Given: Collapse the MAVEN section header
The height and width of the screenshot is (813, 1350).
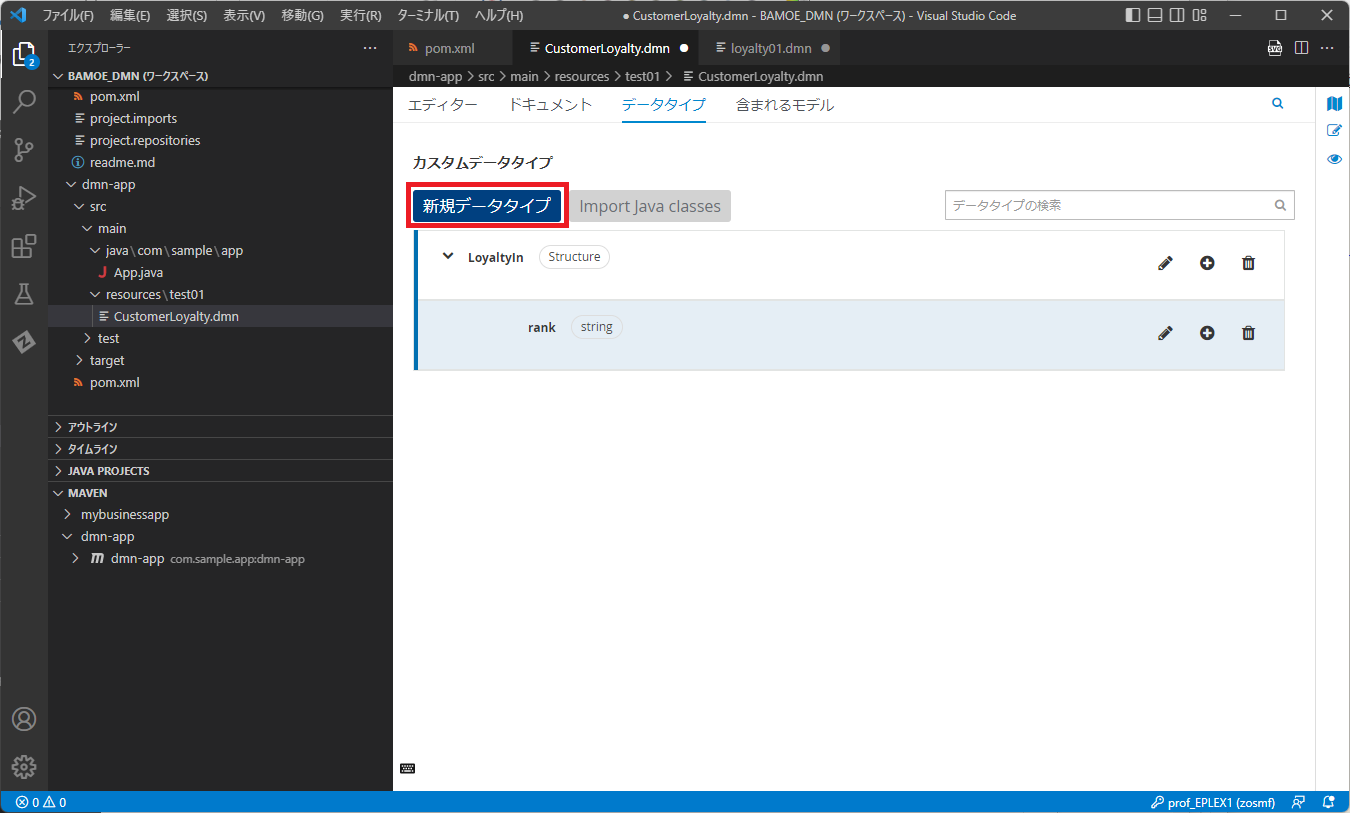Looking at the screenshot, I should click(x=220, y=493).
